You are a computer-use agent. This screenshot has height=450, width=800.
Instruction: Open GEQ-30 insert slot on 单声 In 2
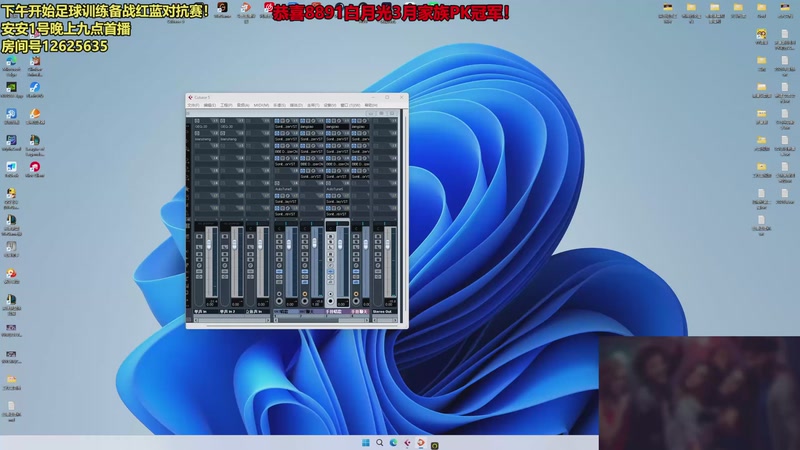(x=230, y=127)
